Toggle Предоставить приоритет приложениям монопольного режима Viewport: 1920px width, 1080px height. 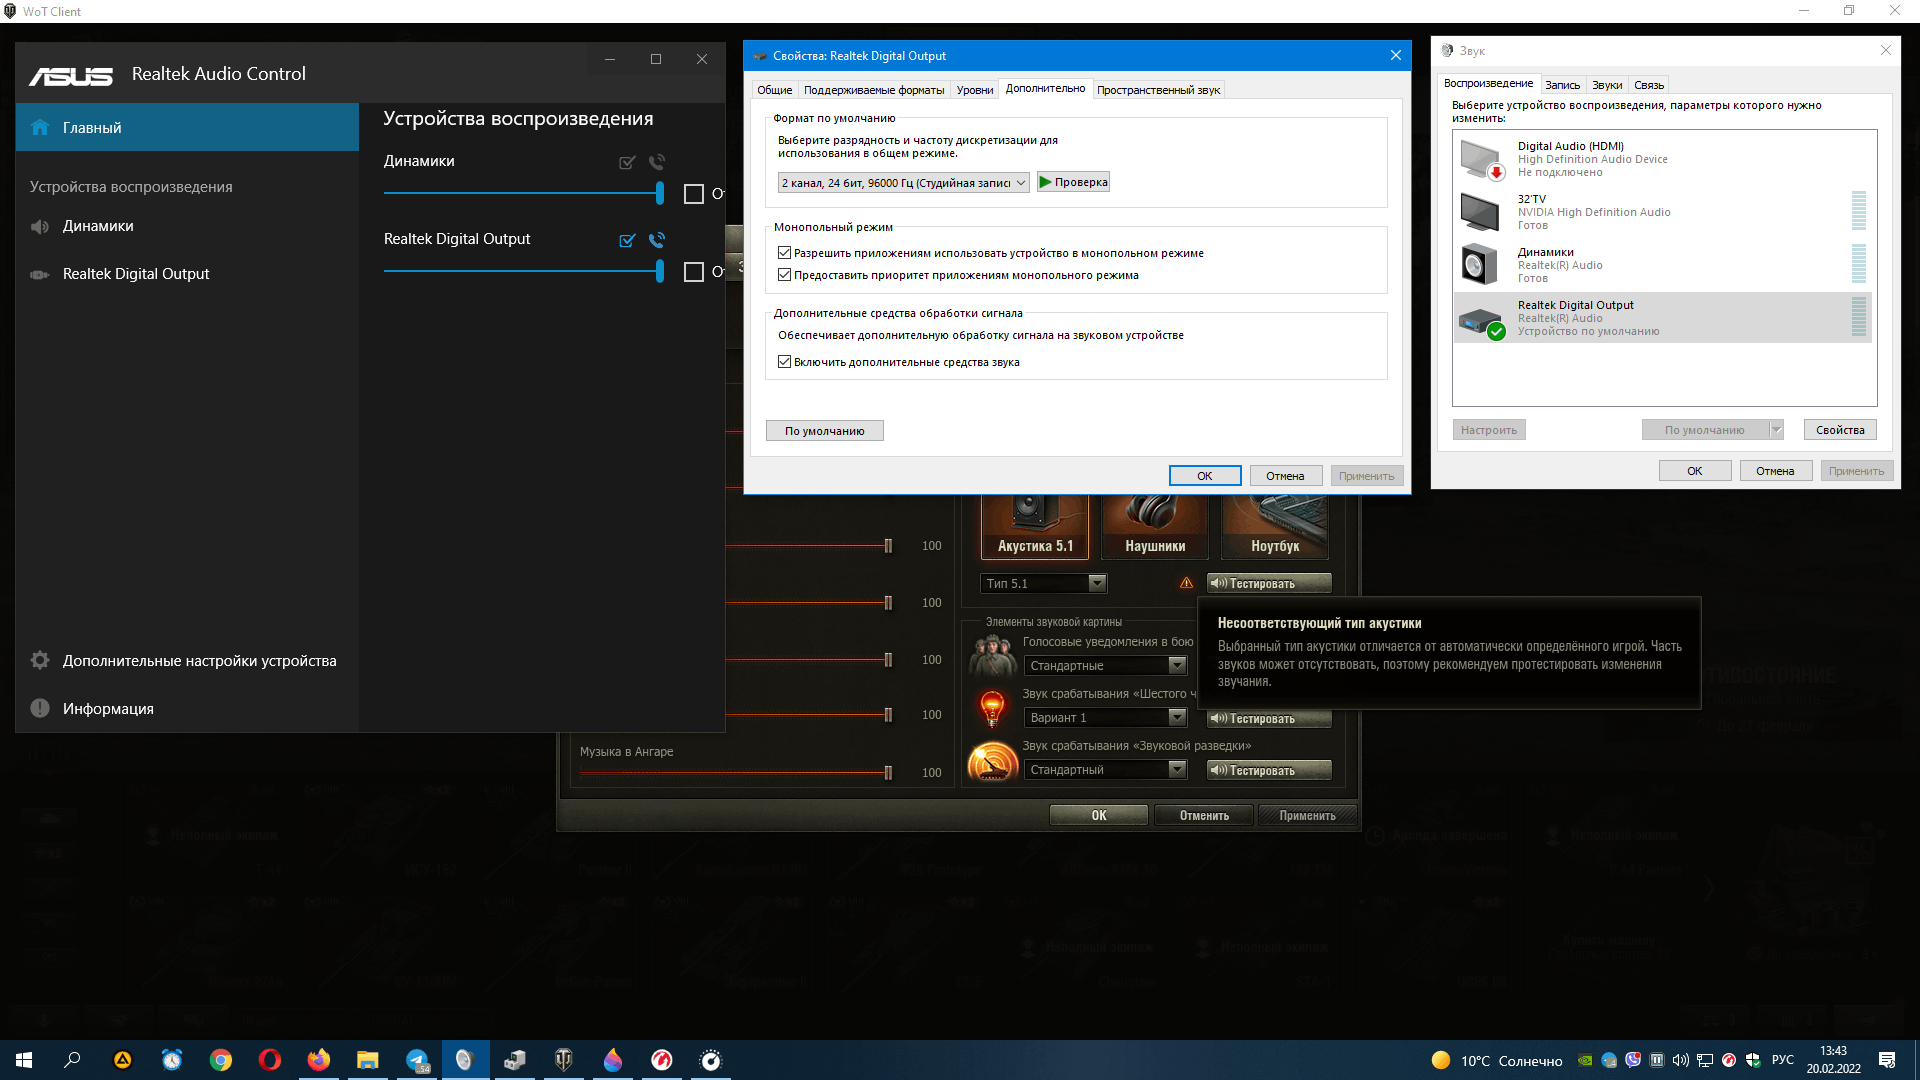pyautogui.click(x=785, y=275)
